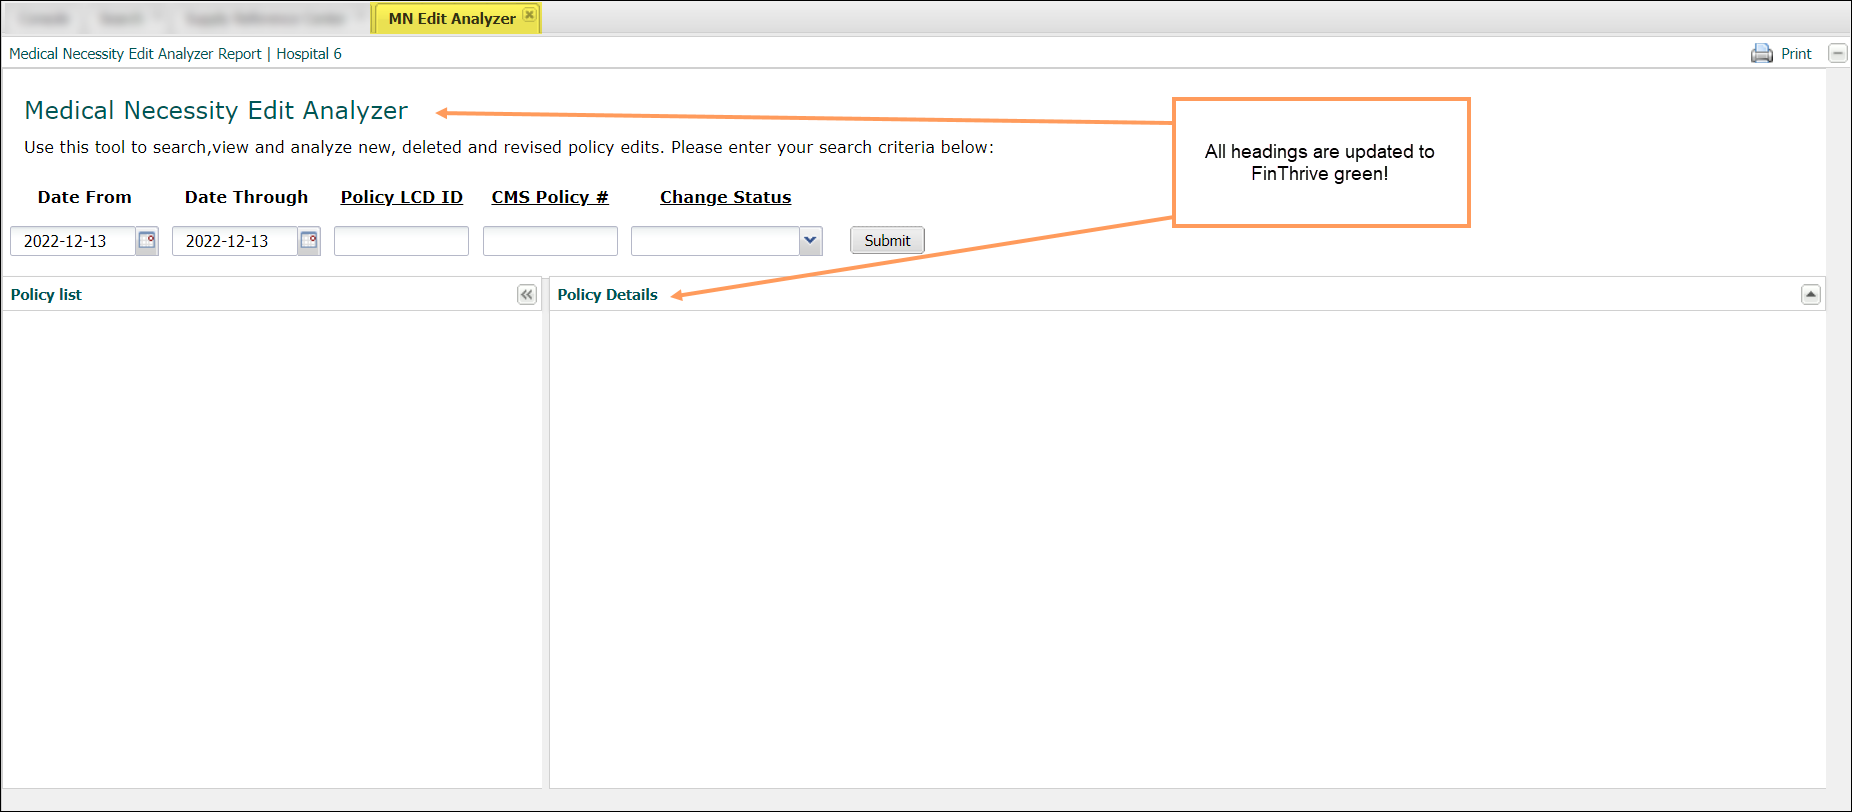Collapse the Policy list panel
This screenshot has width=1852, height=812.
(x=527, y=295)
